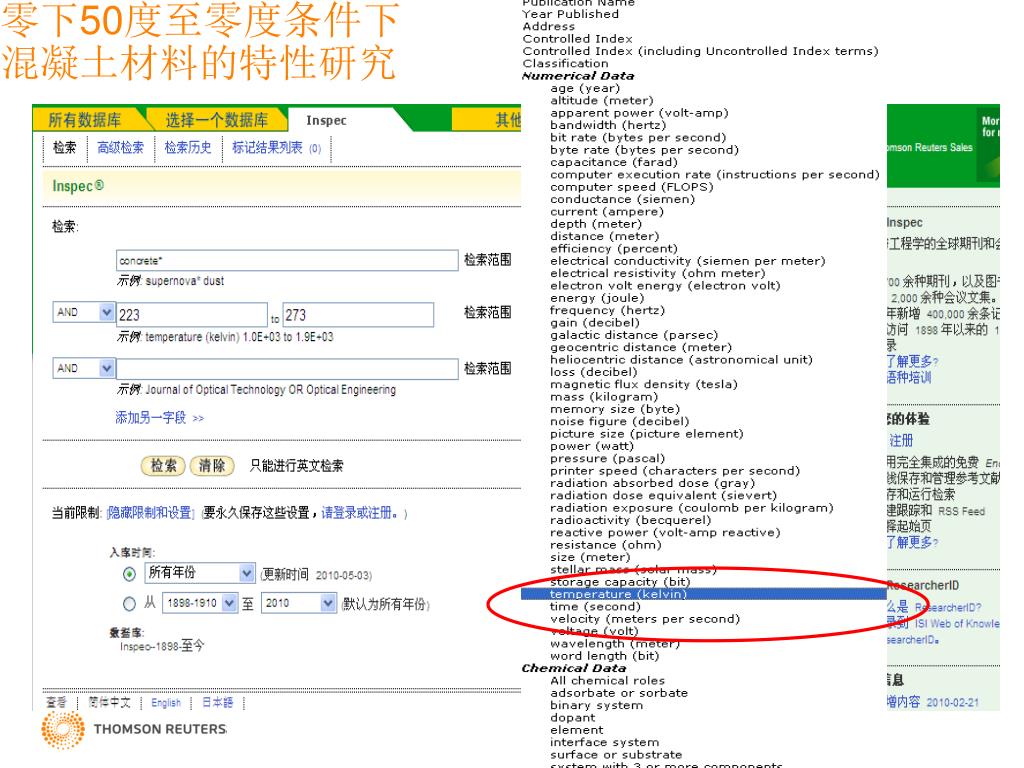This screenshot has width=1024, height=768.
Task: Select bandwidth (hertz) option
Action: tap(608, 125)
